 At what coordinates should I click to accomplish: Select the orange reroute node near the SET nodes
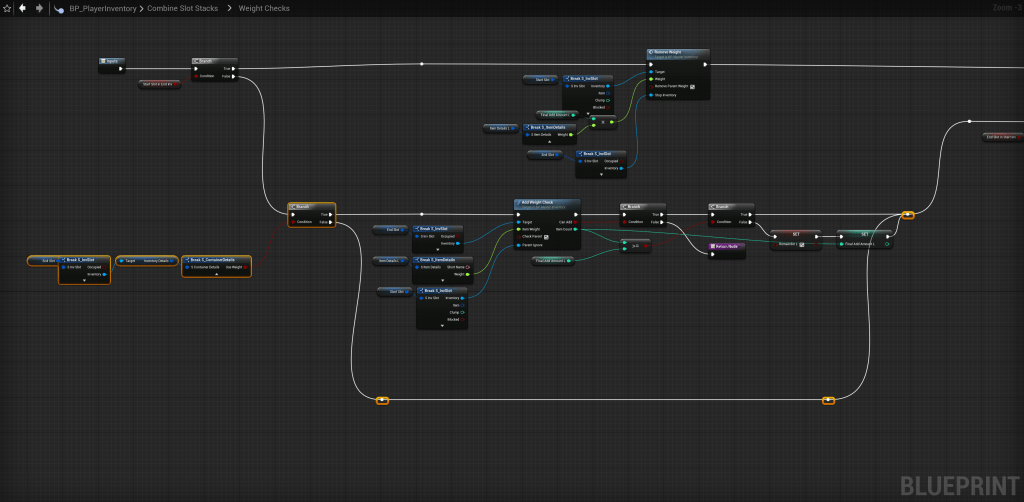908,214
